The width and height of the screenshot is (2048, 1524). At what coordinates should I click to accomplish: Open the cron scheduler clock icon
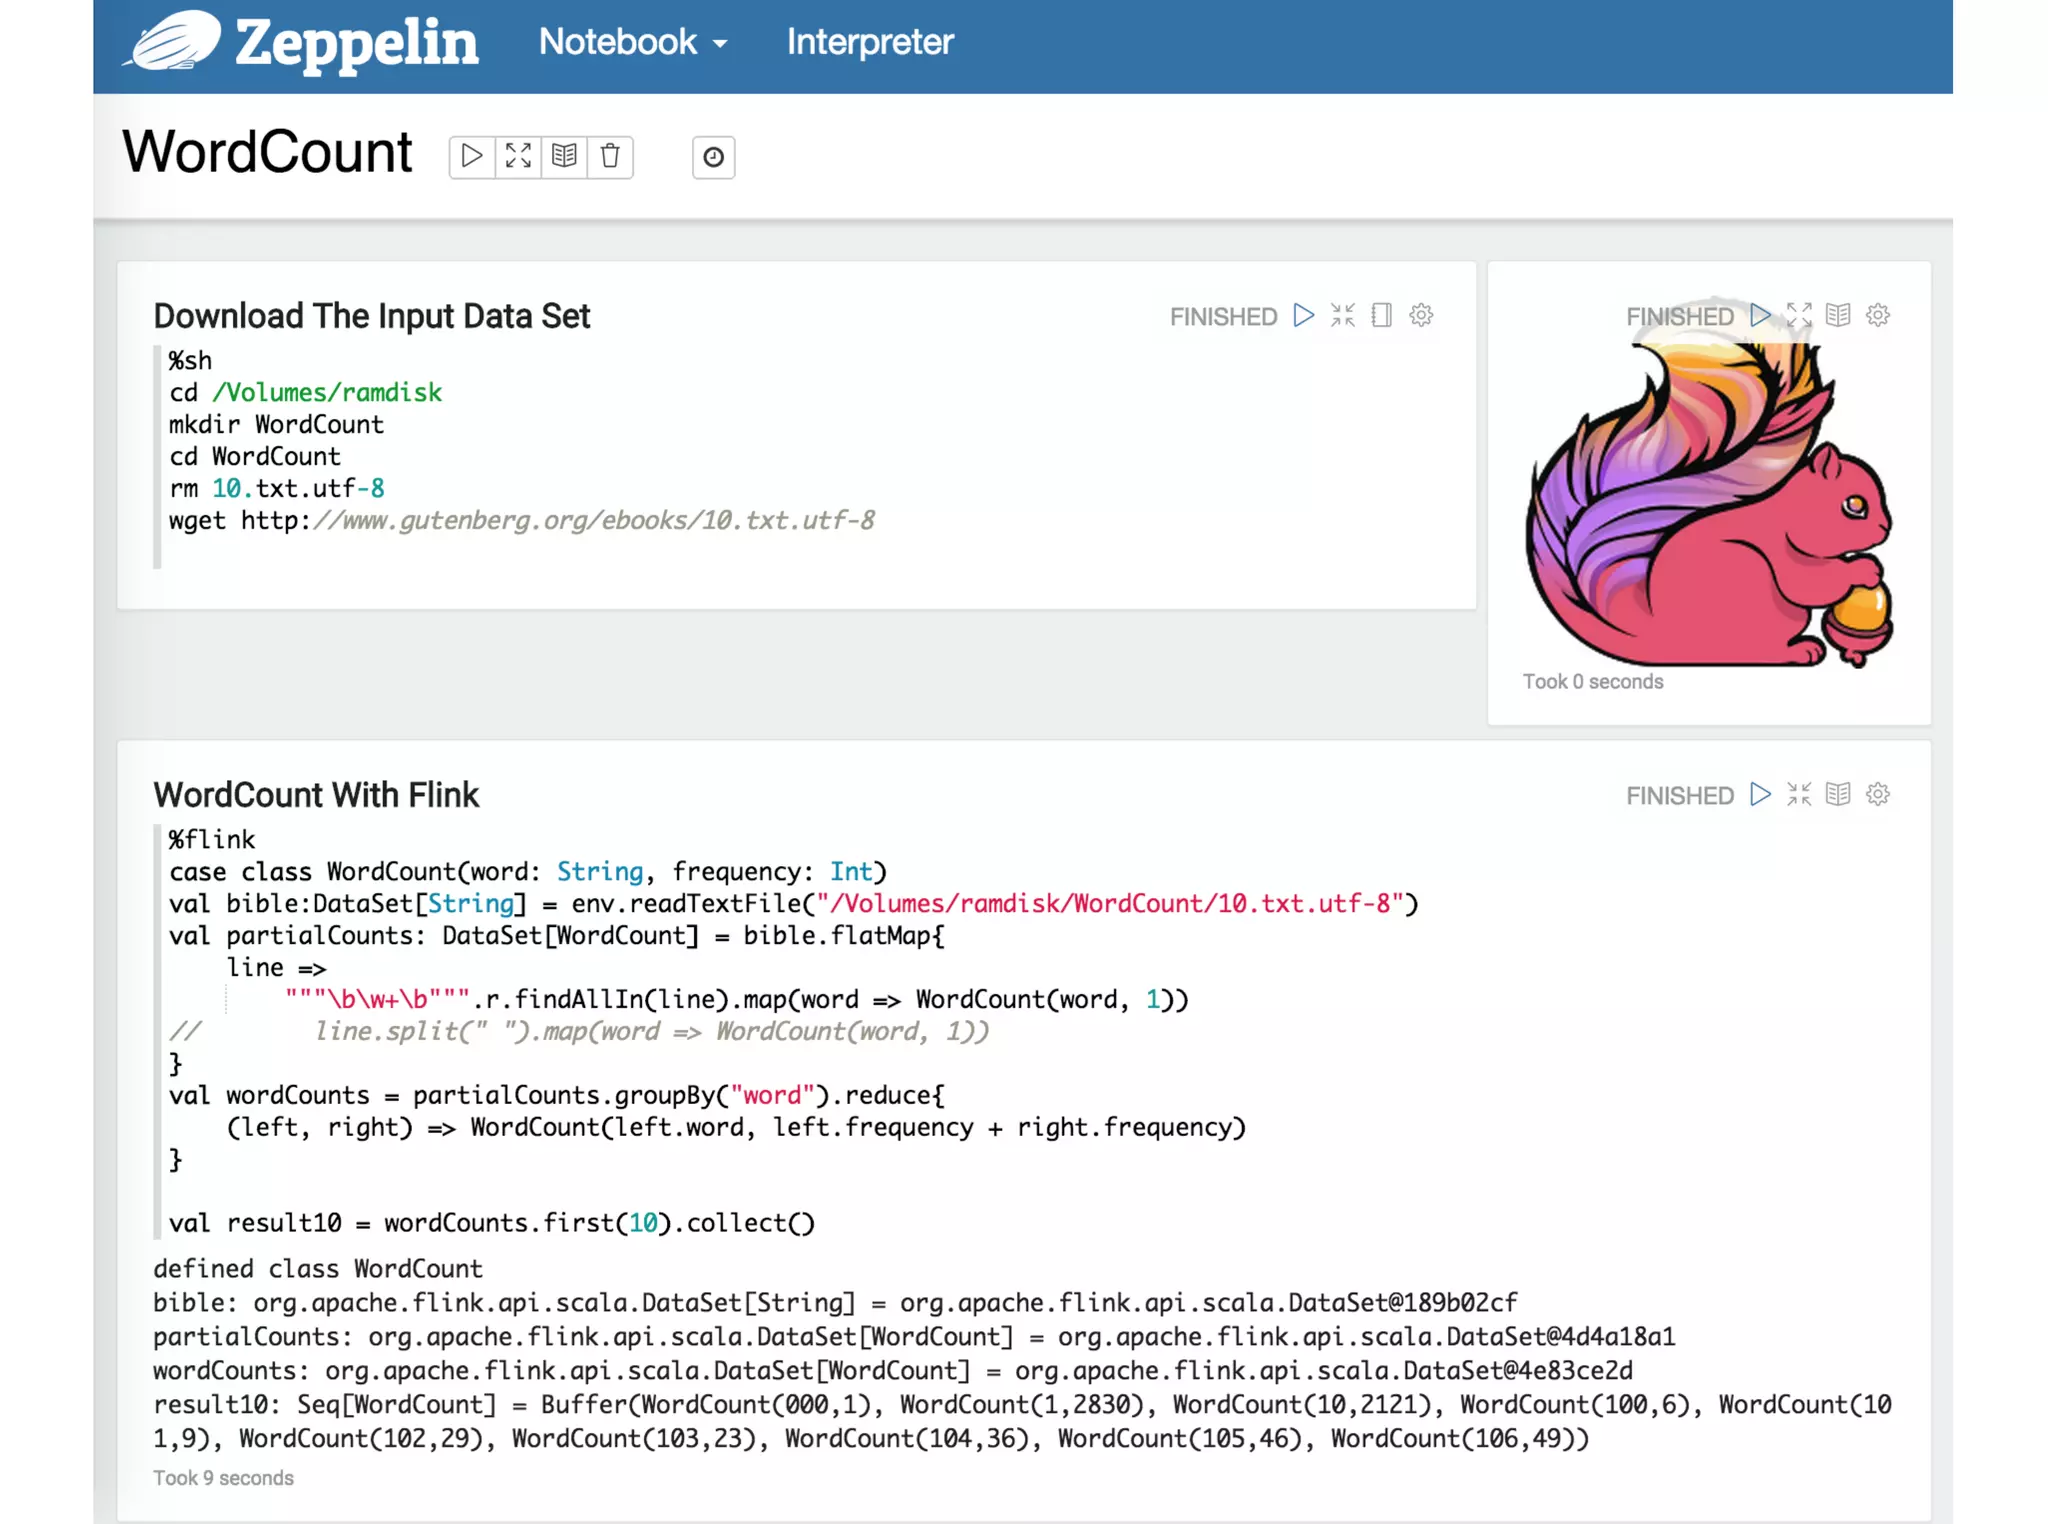(x=713, y=157)
